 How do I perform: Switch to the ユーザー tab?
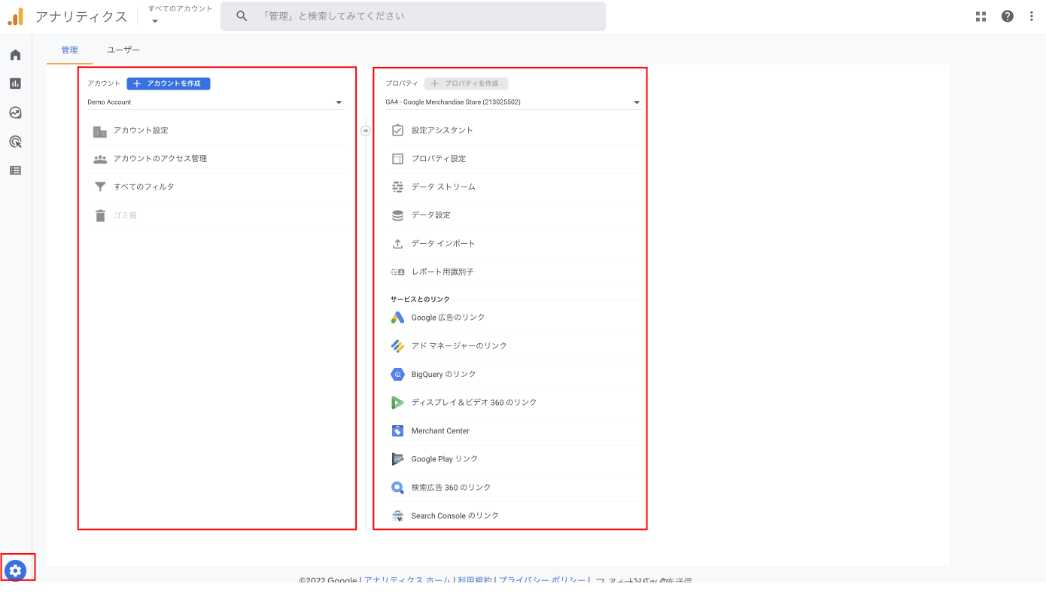(123, 50)
